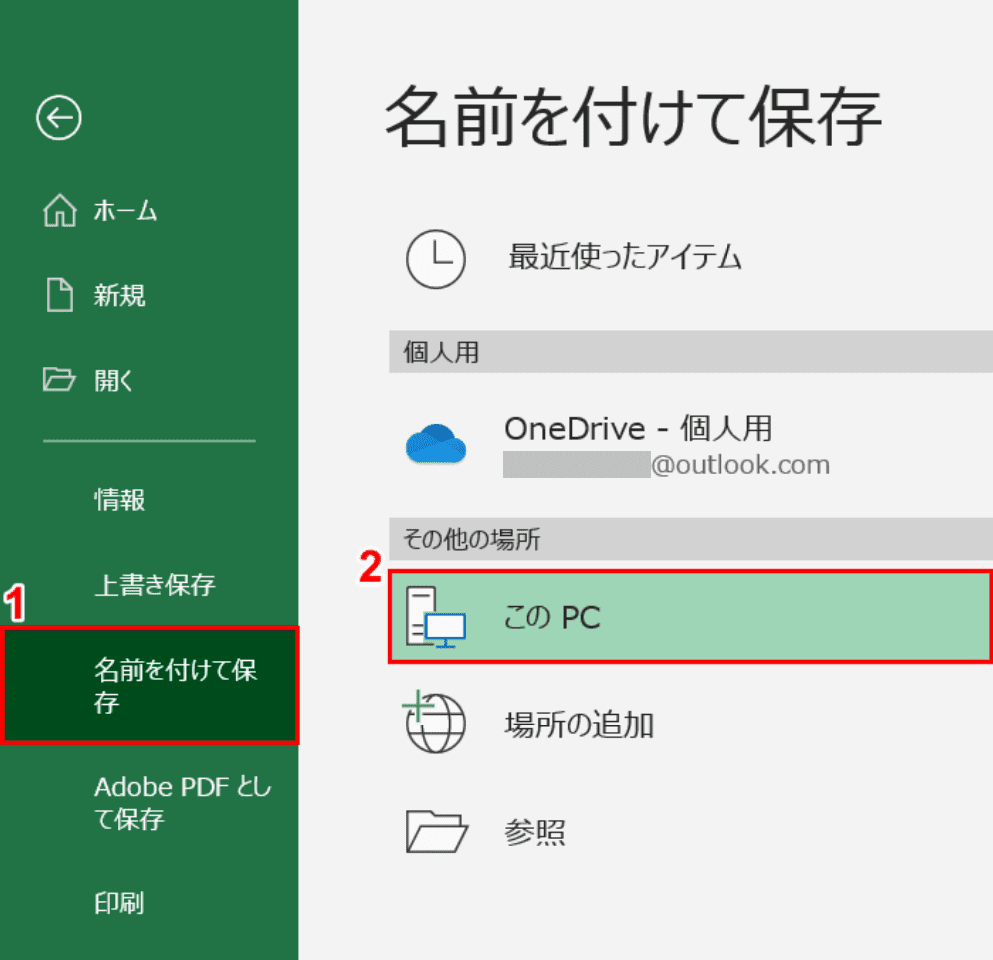Select この PC as save location
The image size is (993, 960).
(x=691, y=617)
